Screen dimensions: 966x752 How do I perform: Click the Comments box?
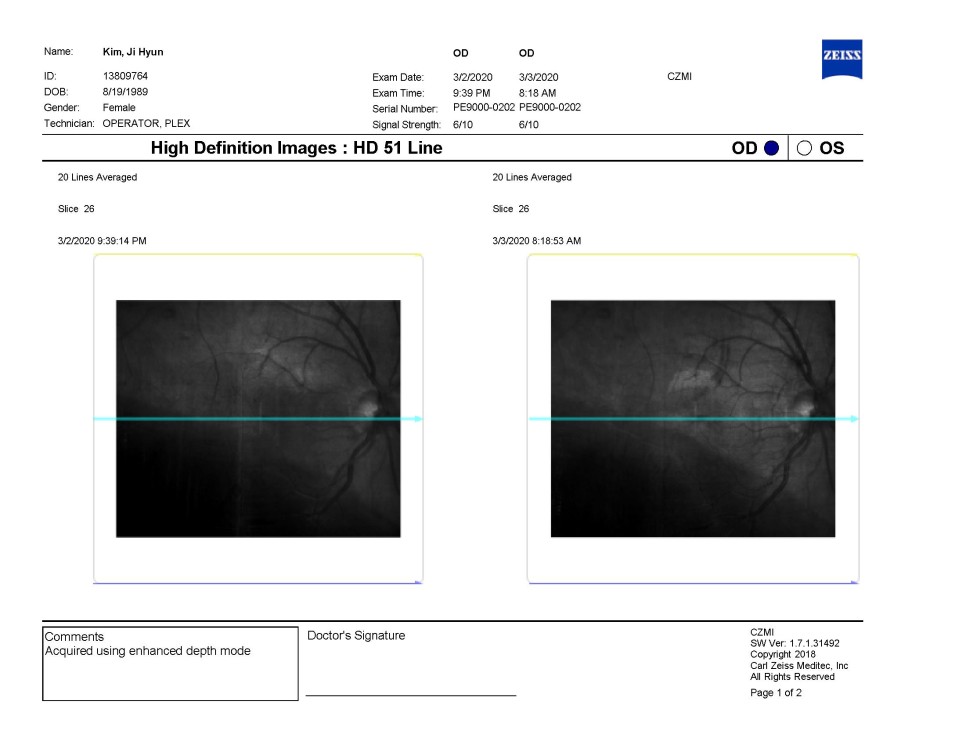coord(170,664)
